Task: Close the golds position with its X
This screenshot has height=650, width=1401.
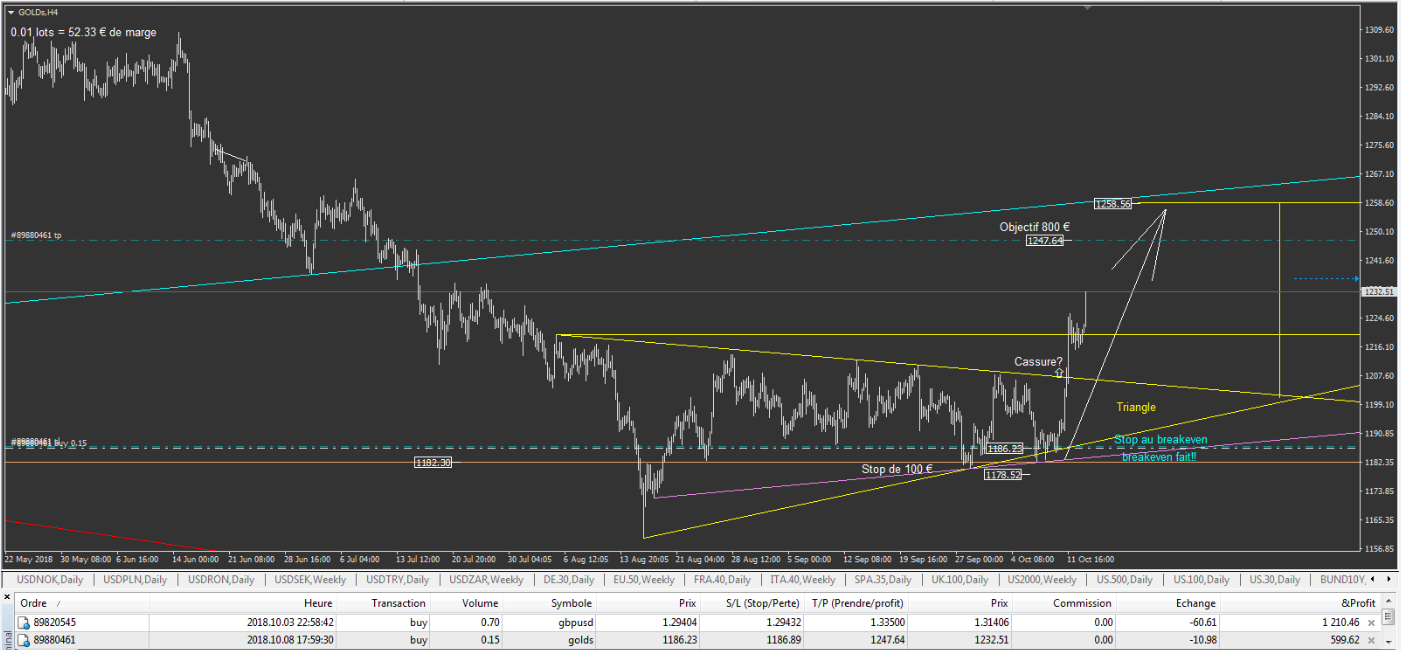Action: tap(1385, 640)
